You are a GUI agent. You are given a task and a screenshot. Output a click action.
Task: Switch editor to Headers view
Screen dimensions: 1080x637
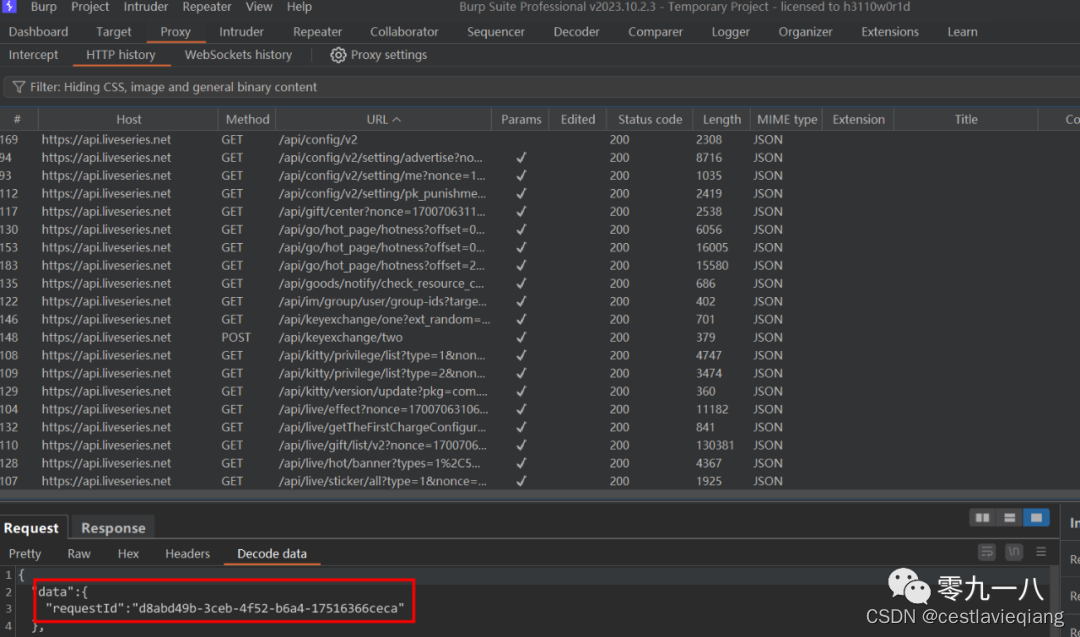point(187,554)
